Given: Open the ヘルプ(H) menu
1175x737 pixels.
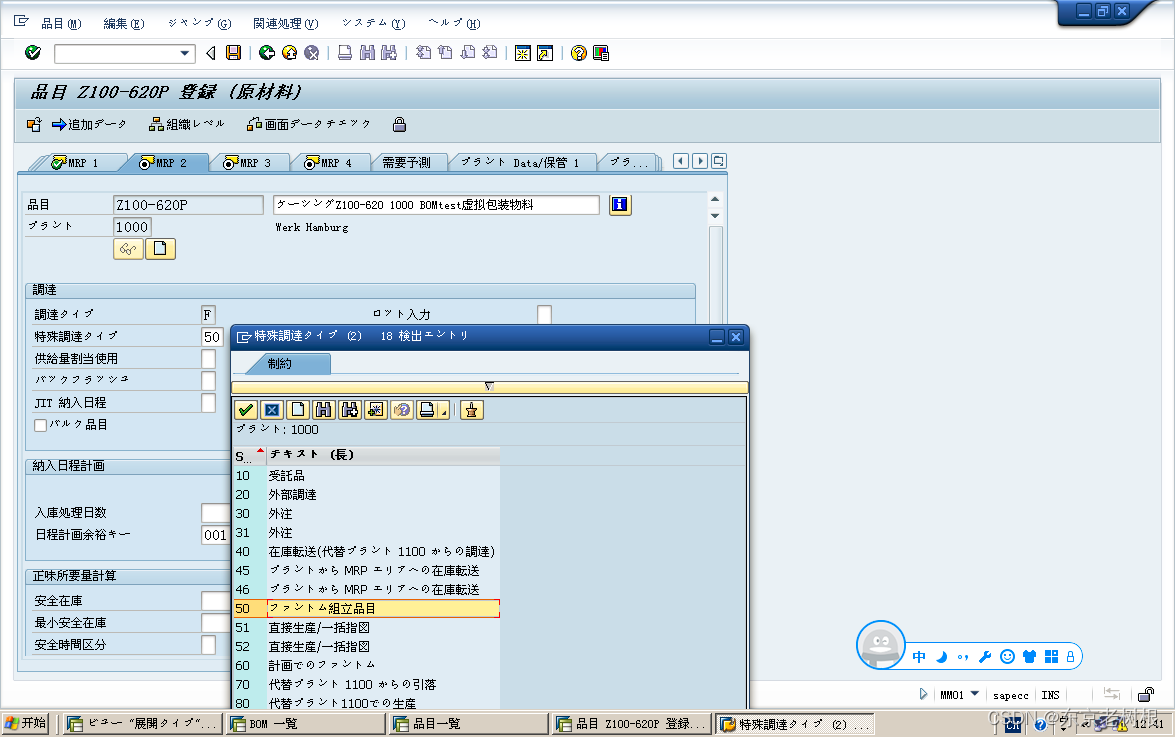Looking at the screenshot, I should (x=454, y=23).
